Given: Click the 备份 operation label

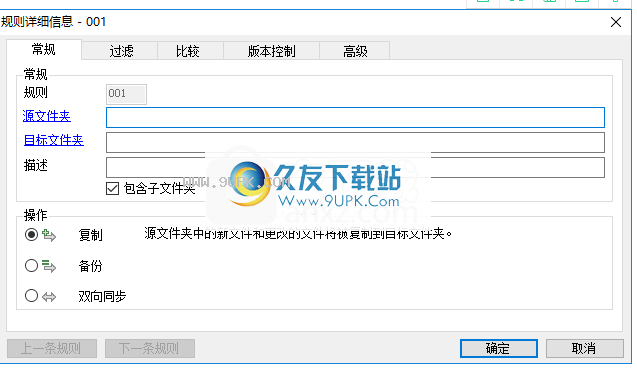Looking at the screenshot, I should point(91,266).
